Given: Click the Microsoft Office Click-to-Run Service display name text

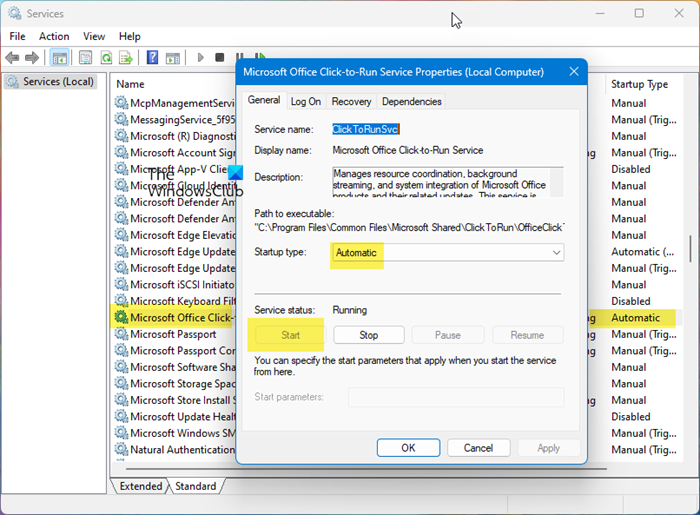Looking at the screenshot, I should coord(408,150).
